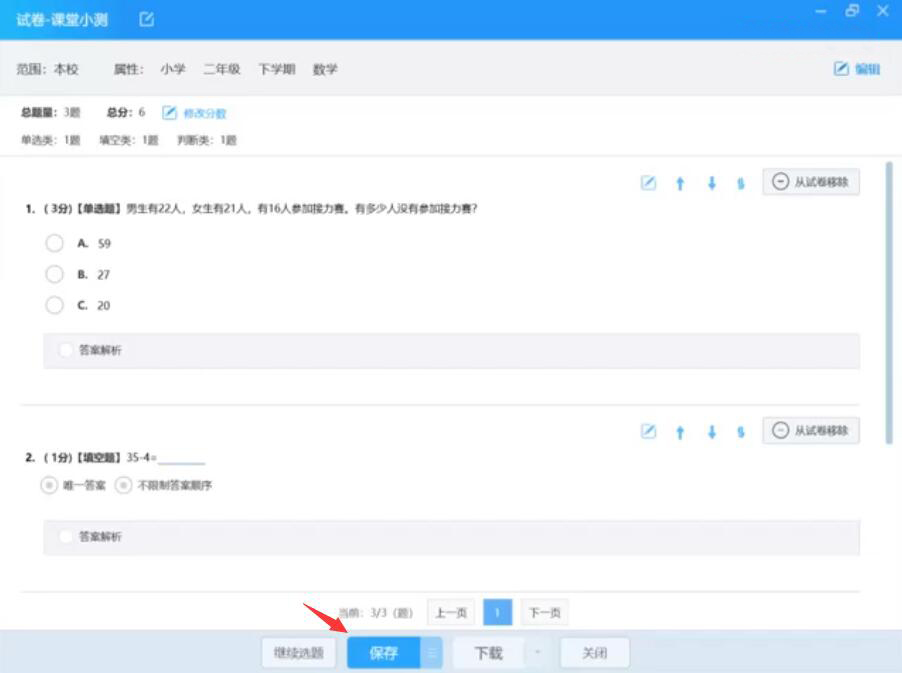Image resolution: width=902 pixels, height=673 pixels.
Task: Click page number 1 in the pagination
Action: click(x=498, y=613)
